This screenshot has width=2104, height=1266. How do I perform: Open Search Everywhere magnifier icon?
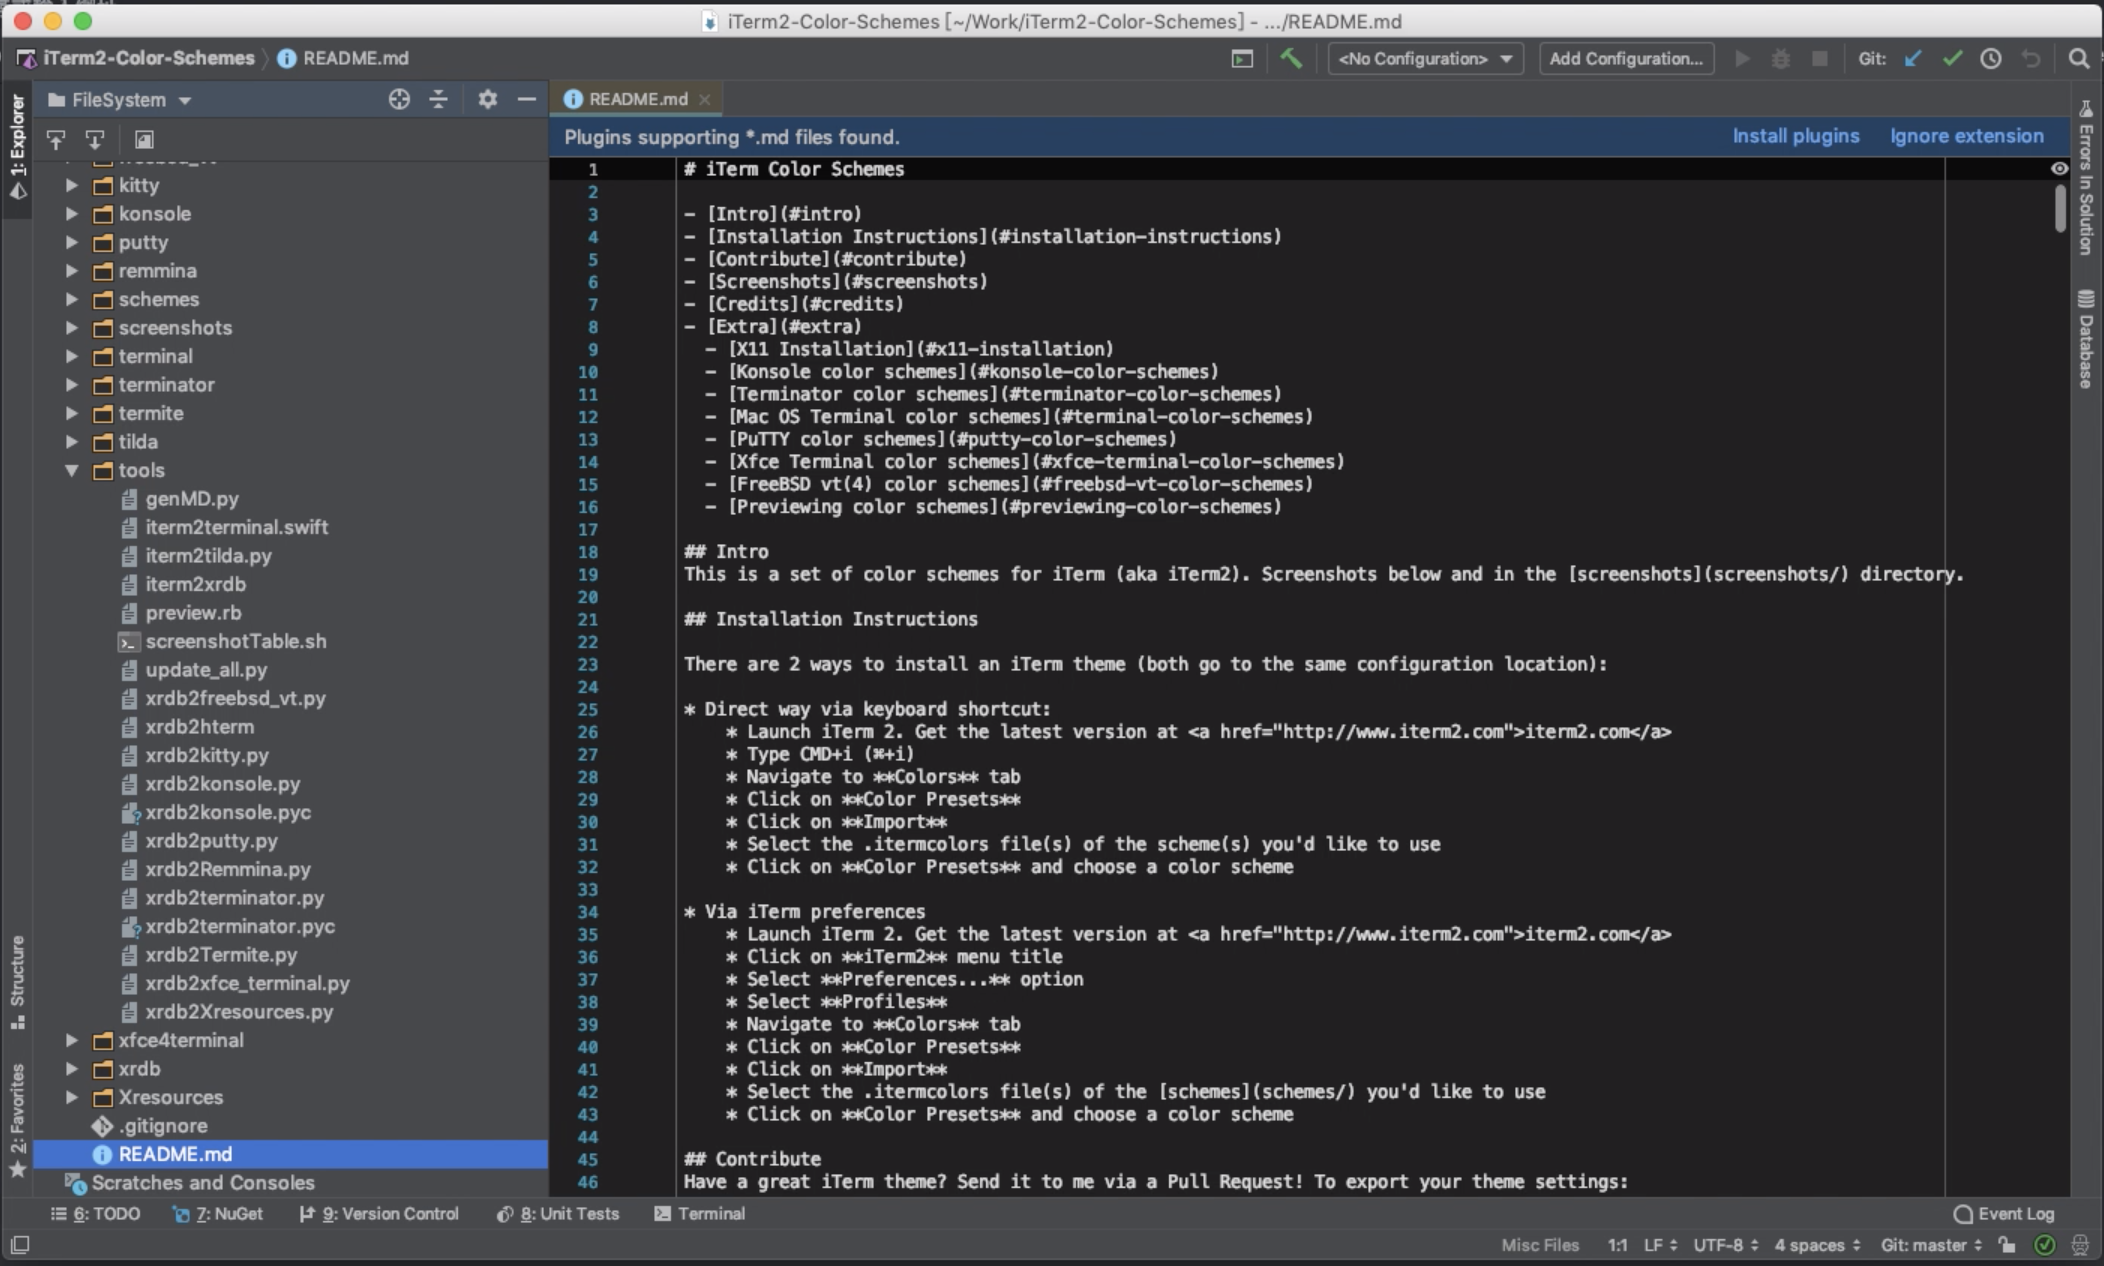[2079, 59]
